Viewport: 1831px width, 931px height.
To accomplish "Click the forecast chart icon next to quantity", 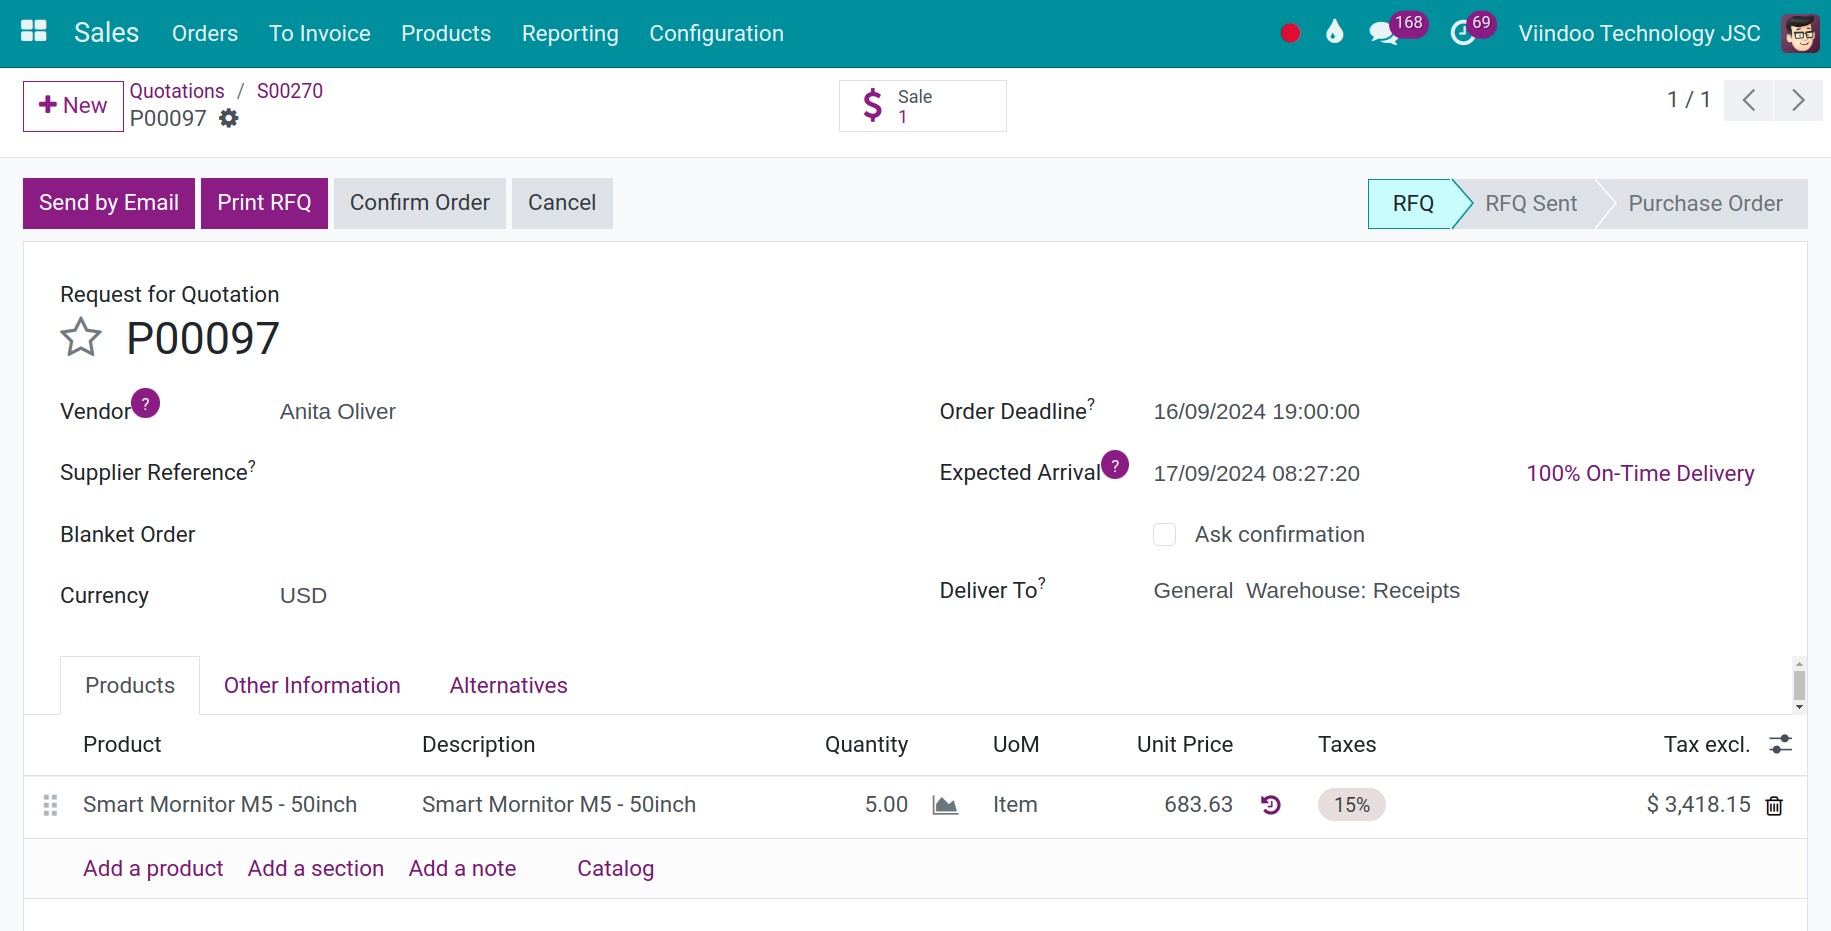I will pyautogui.click(x=945, y=805).
